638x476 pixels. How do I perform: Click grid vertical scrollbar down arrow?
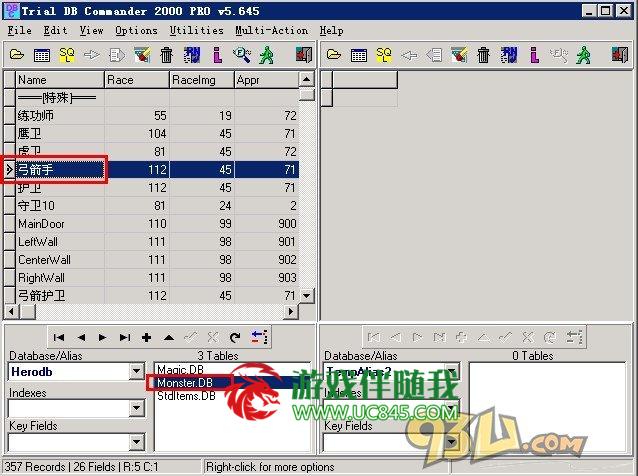(x=307, y=295)
